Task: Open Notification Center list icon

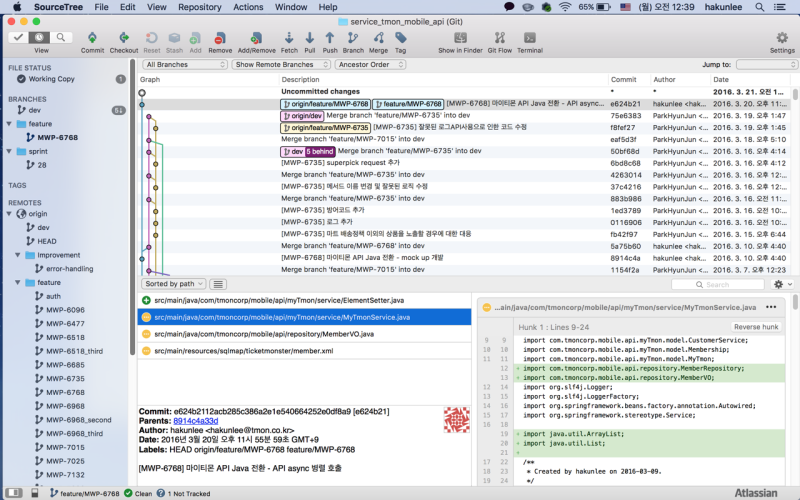Action: click(780, 7)
